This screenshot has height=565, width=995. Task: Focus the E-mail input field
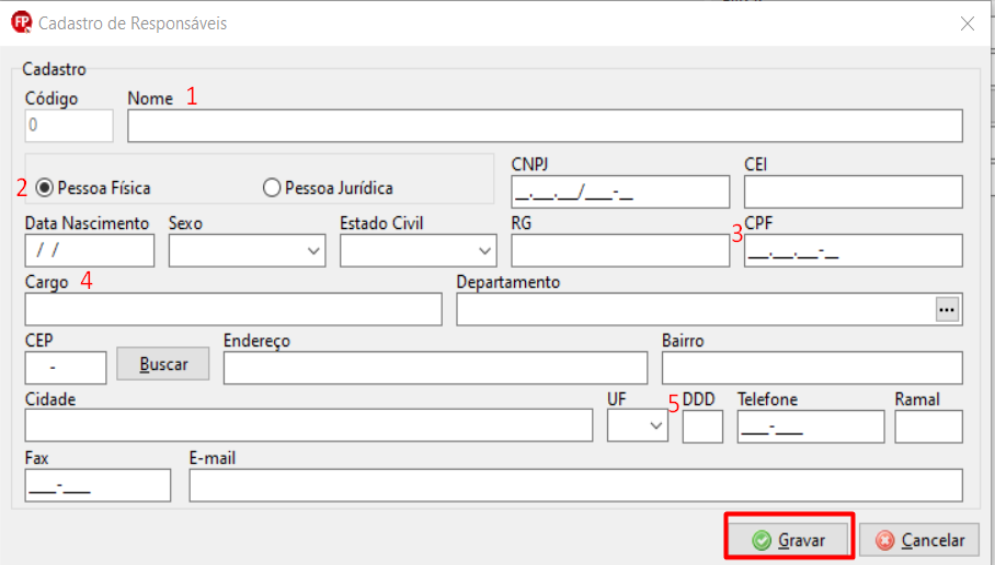(575, 485)
